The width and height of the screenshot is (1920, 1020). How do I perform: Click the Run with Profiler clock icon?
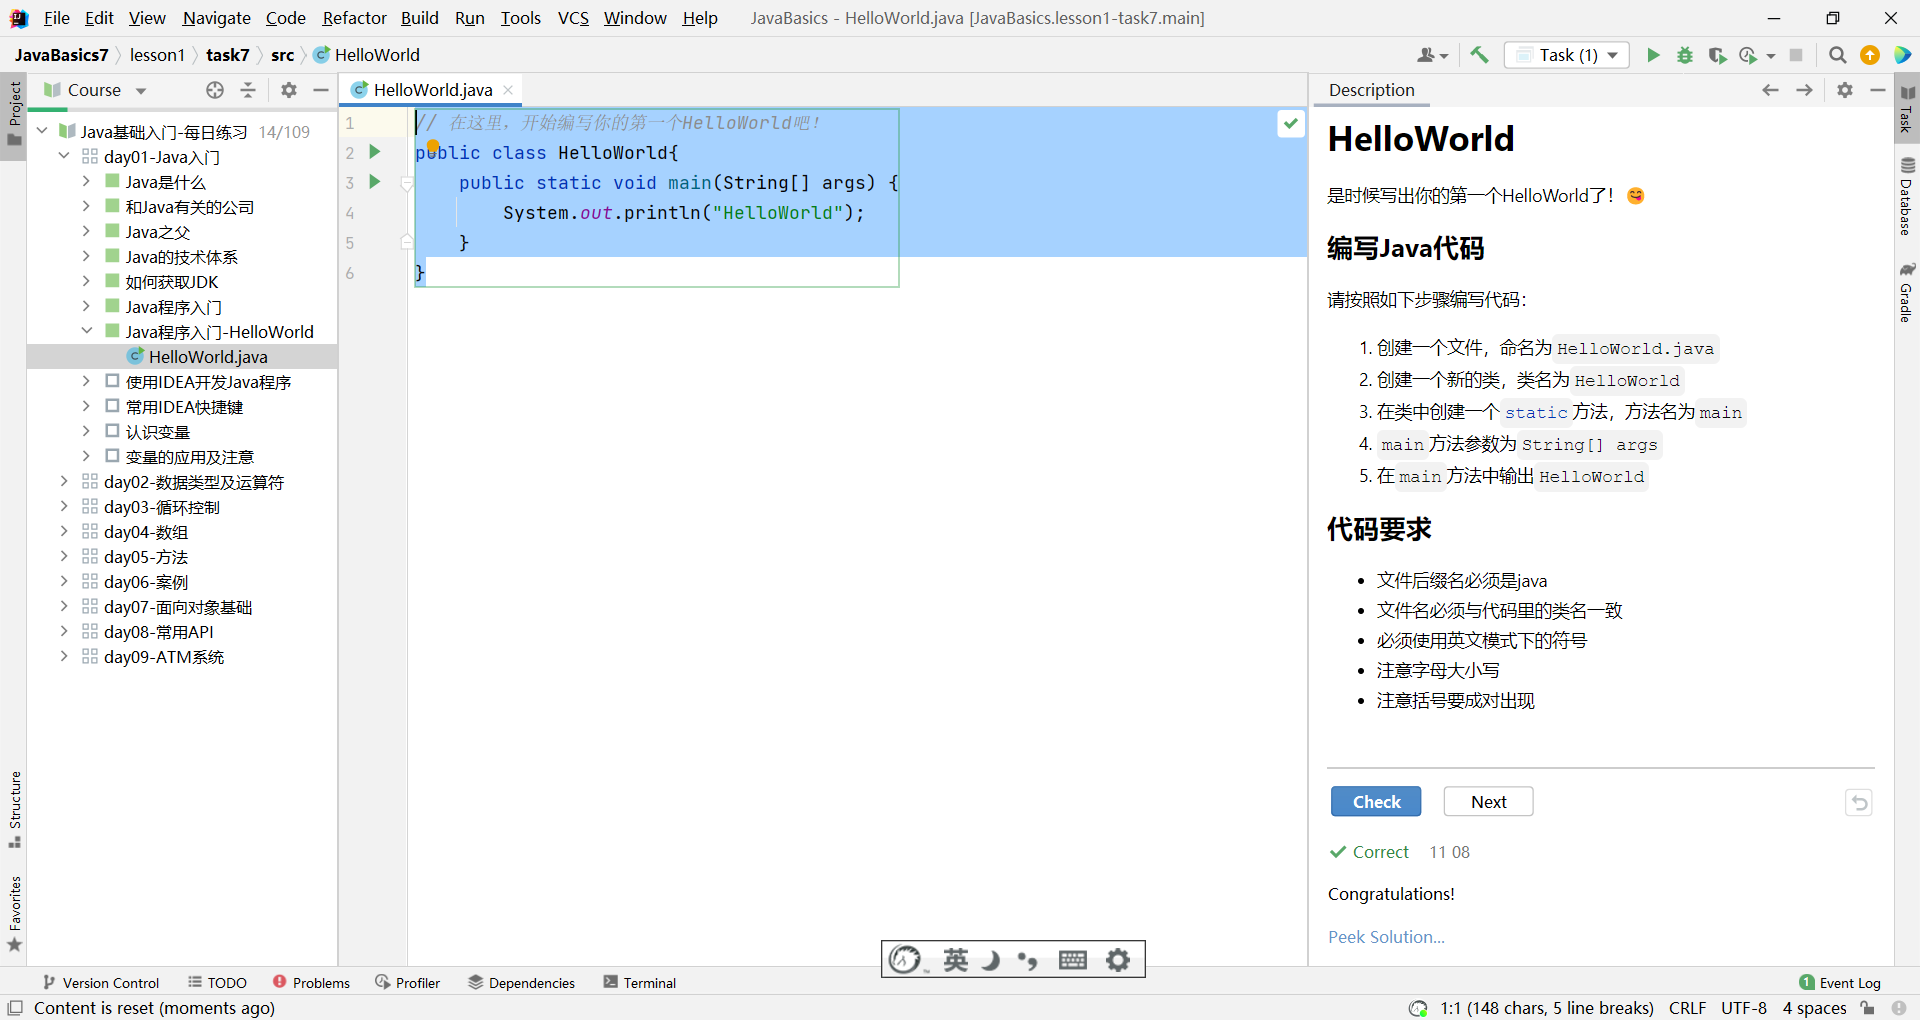point(1749,55)
